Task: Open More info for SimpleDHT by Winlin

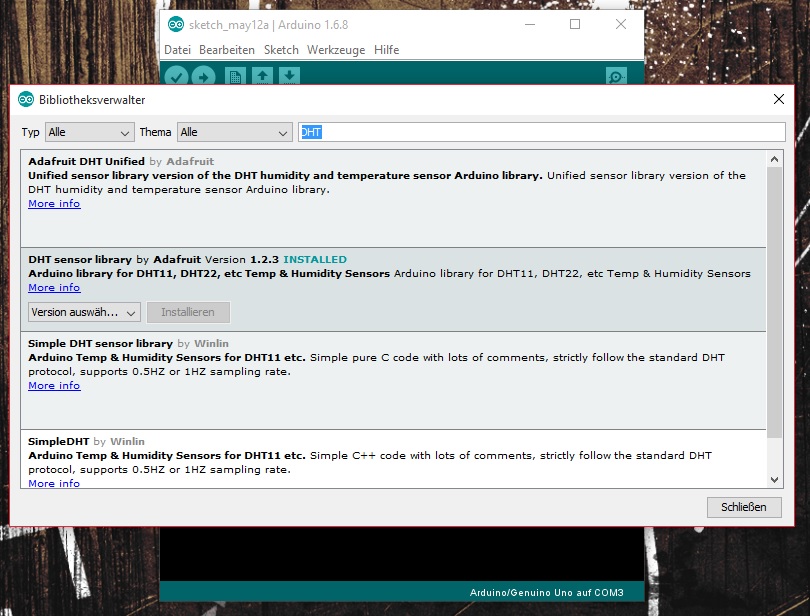Action: 54,483
